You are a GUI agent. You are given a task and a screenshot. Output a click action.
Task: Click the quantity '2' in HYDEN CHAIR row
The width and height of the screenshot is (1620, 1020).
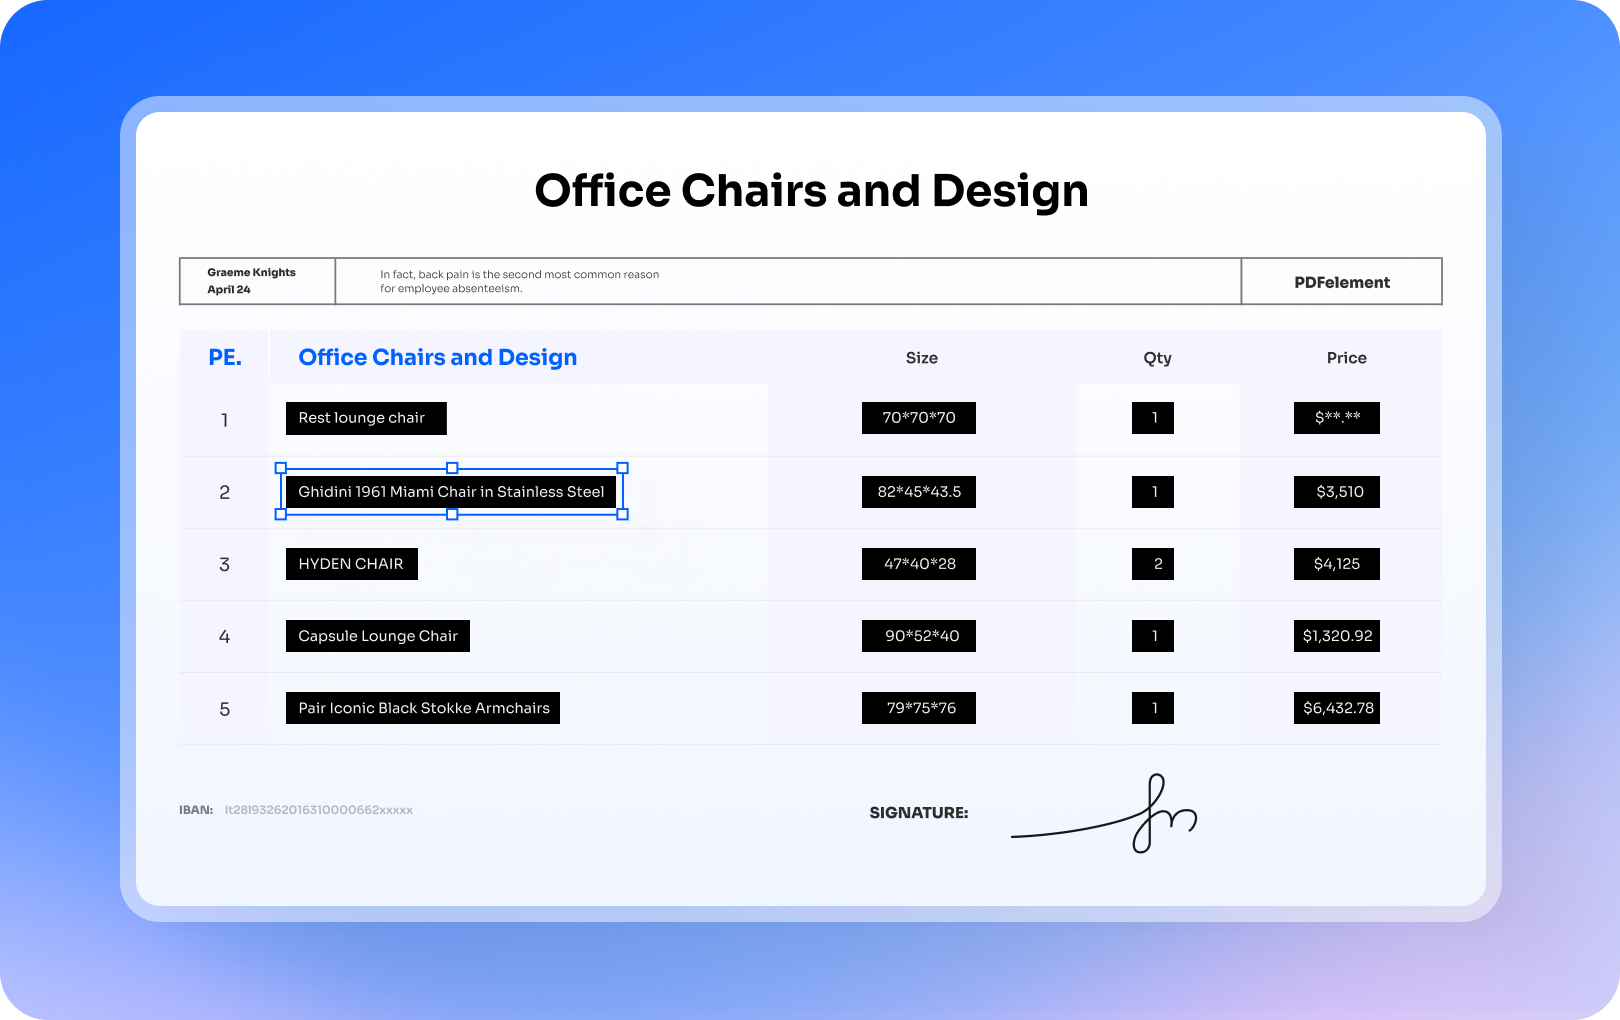coord(1153,564)
